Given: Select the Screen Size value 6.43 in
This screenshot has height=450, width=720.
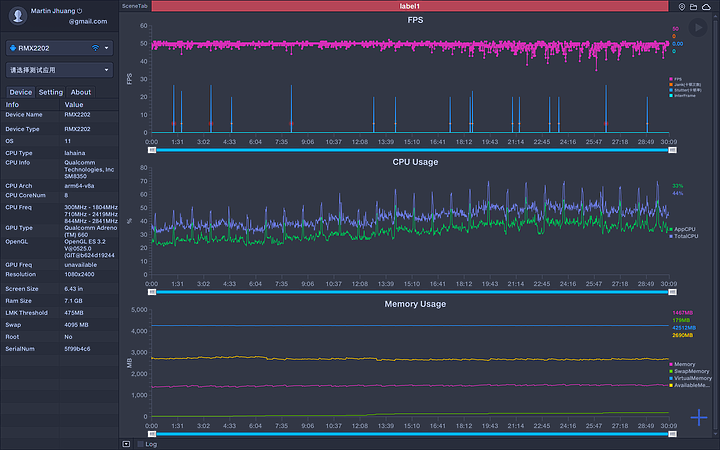Looking at the screenshot, I should coord(73,289).
